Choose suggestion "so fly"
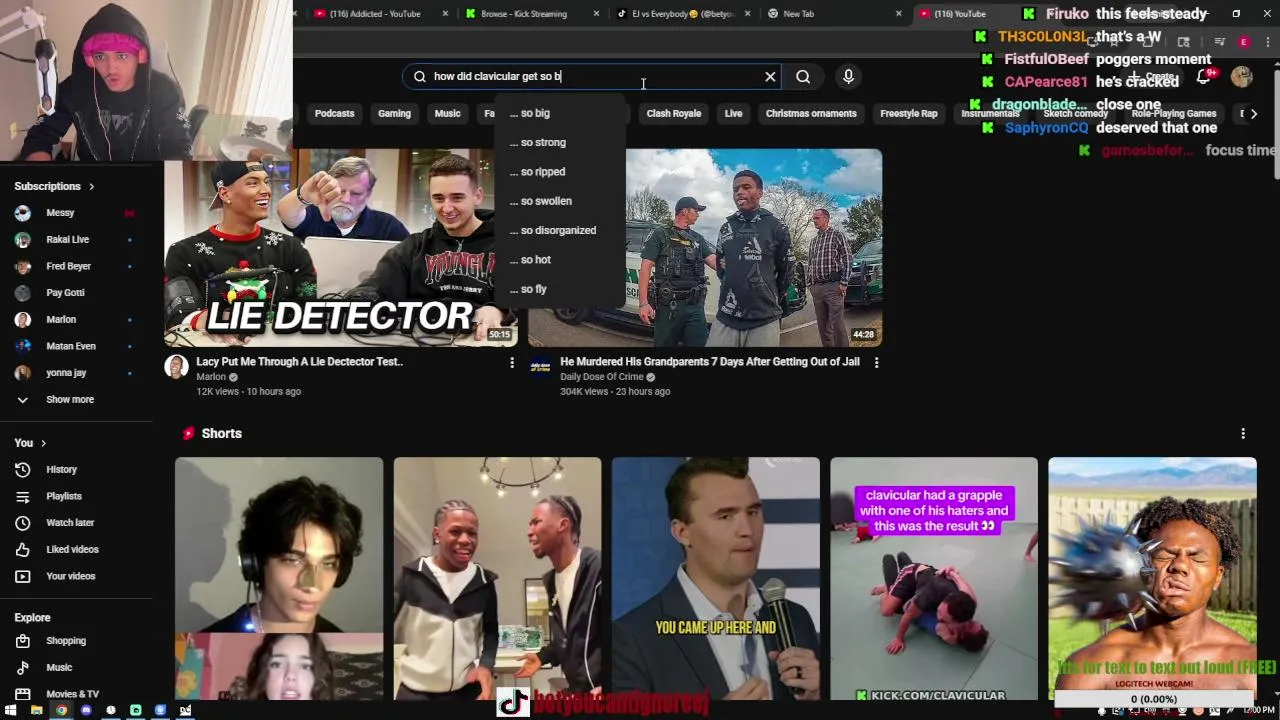The image size is (1280, 720). click(x=528, y=289)
